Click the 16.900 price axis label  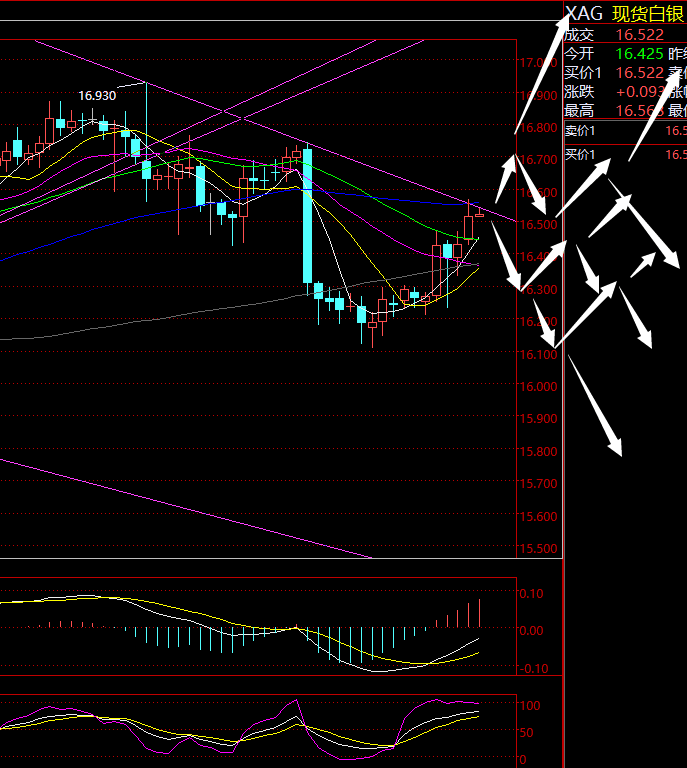click(538, 95)
